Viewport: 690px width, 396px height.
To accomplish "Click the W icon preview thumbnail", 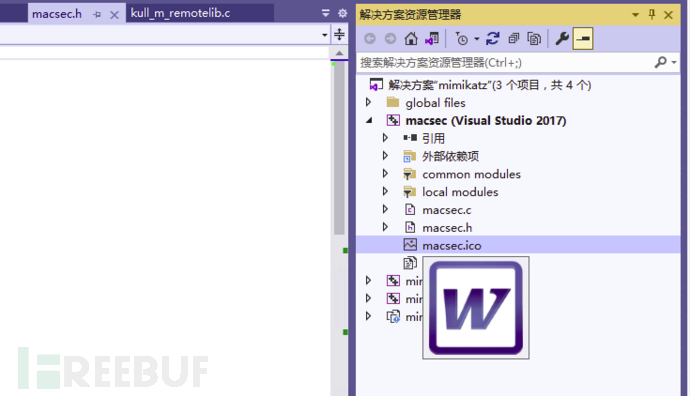I will coord(476,308).
